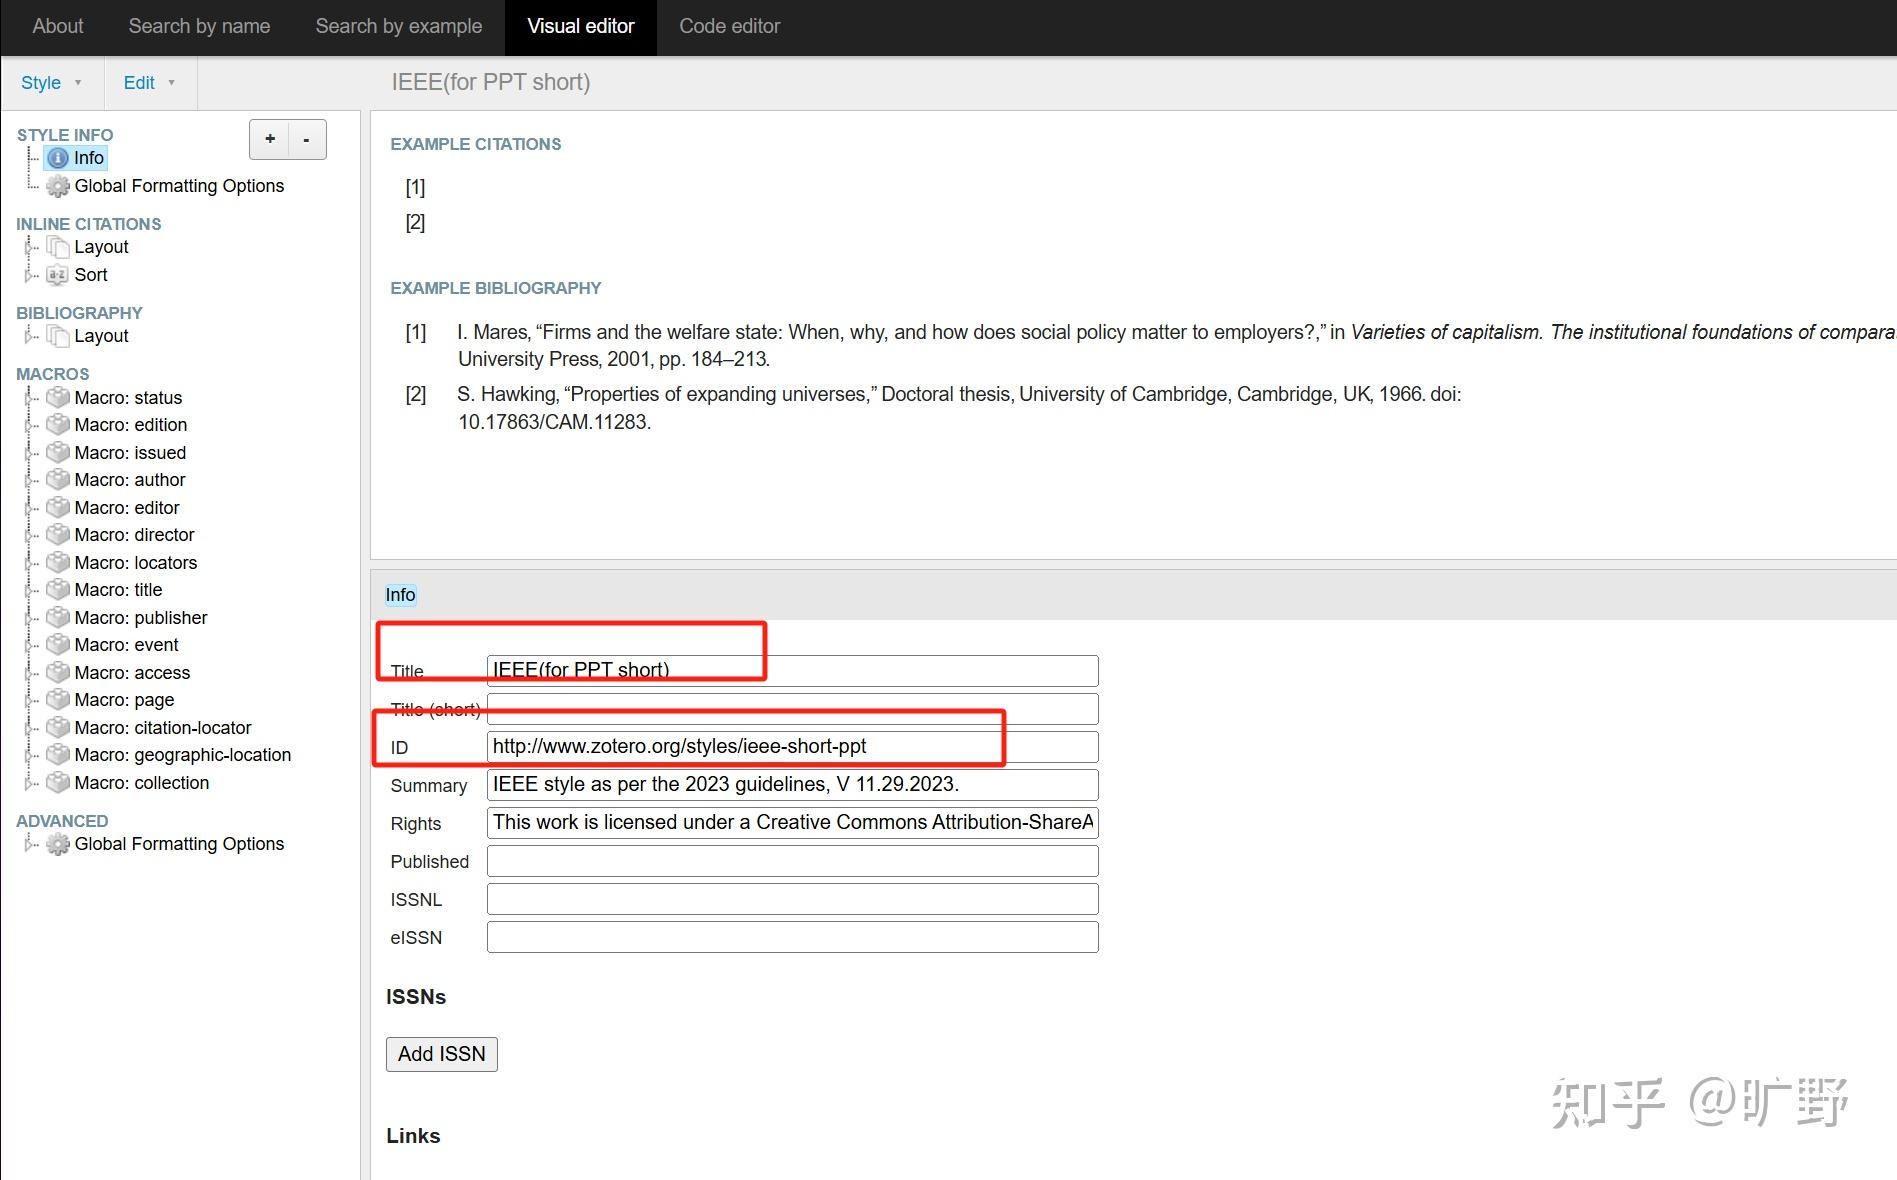Click the Add ISSN button
Image resolution: width=1897 pixels, height=1180 pixels.
point(441,1053)
